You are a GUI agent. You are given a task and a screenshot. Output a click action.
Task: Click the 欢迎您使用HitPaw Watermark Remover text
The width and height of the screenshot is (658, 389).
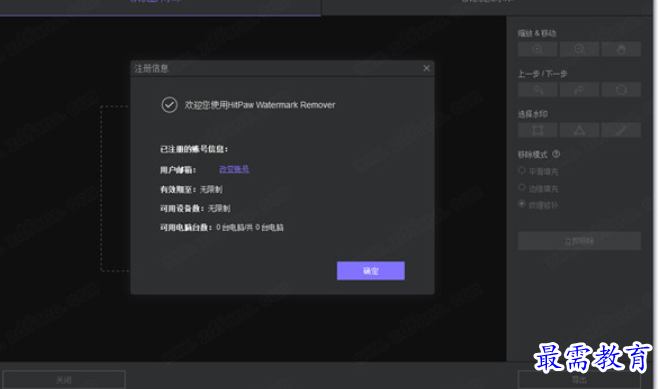pyautogui.click(x=260, y=105)
